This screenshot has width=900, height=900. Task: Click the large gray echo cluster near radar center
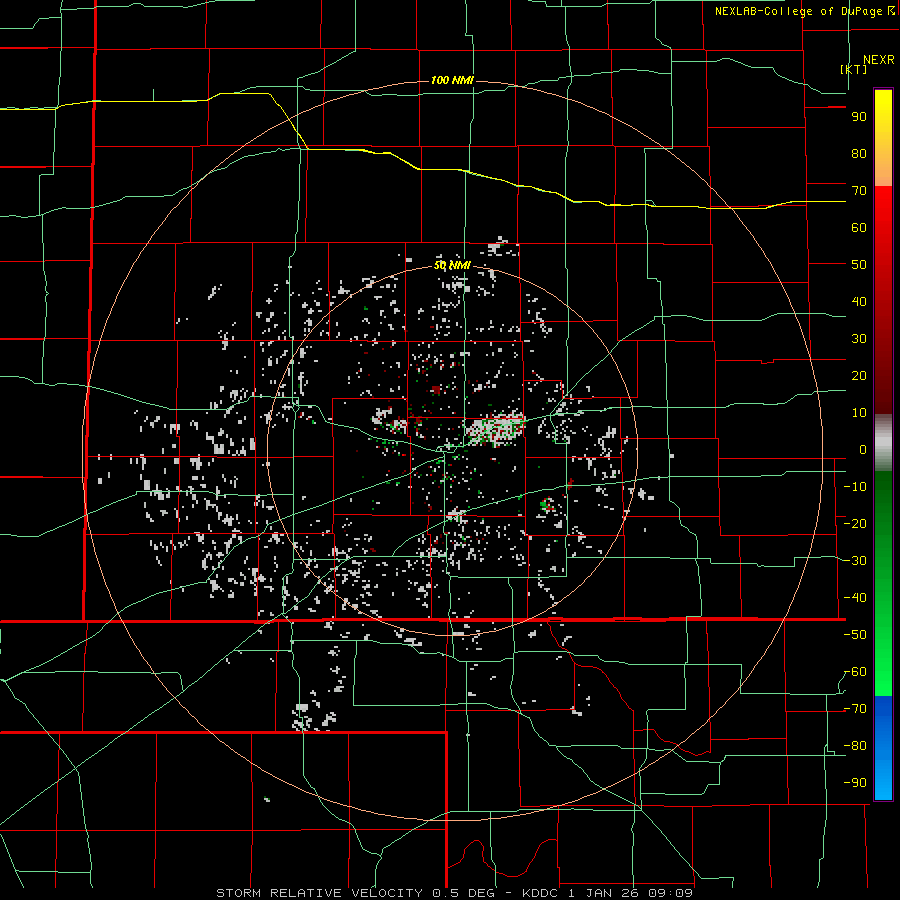(x=495, y=429)
